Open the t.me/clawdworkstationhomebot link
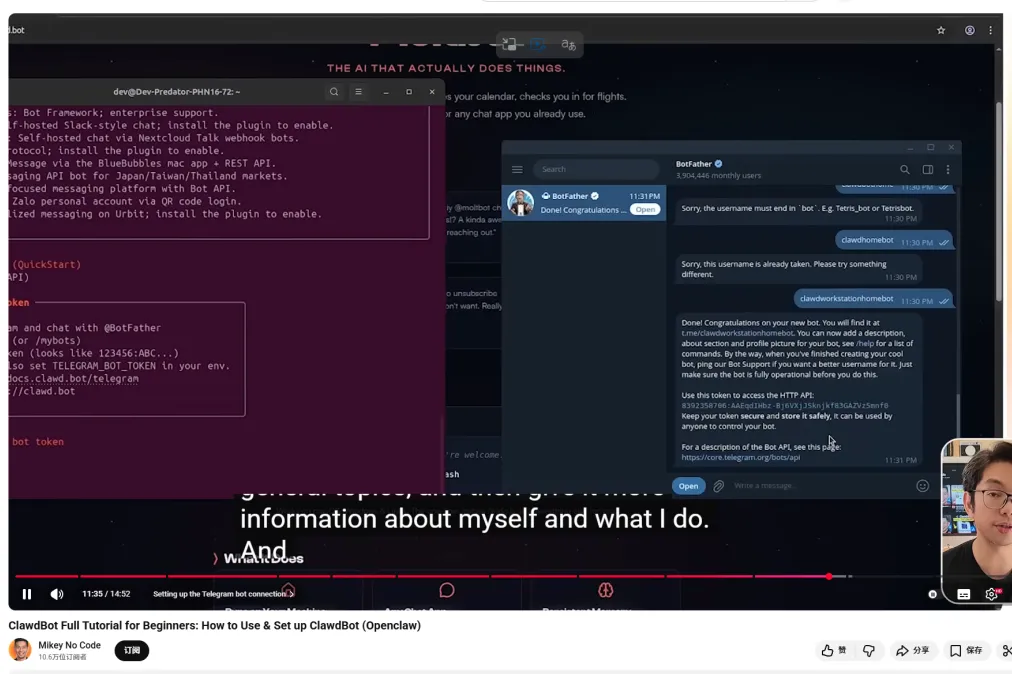1012x674 pixels. 737,333
